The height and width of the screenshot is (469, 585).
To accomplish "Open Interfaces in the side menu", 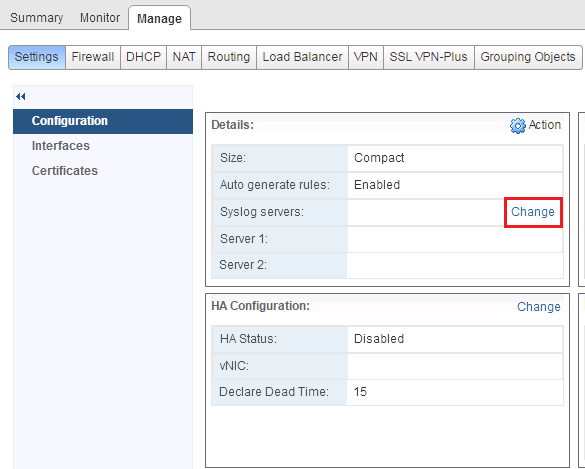I will coord(61,146).
